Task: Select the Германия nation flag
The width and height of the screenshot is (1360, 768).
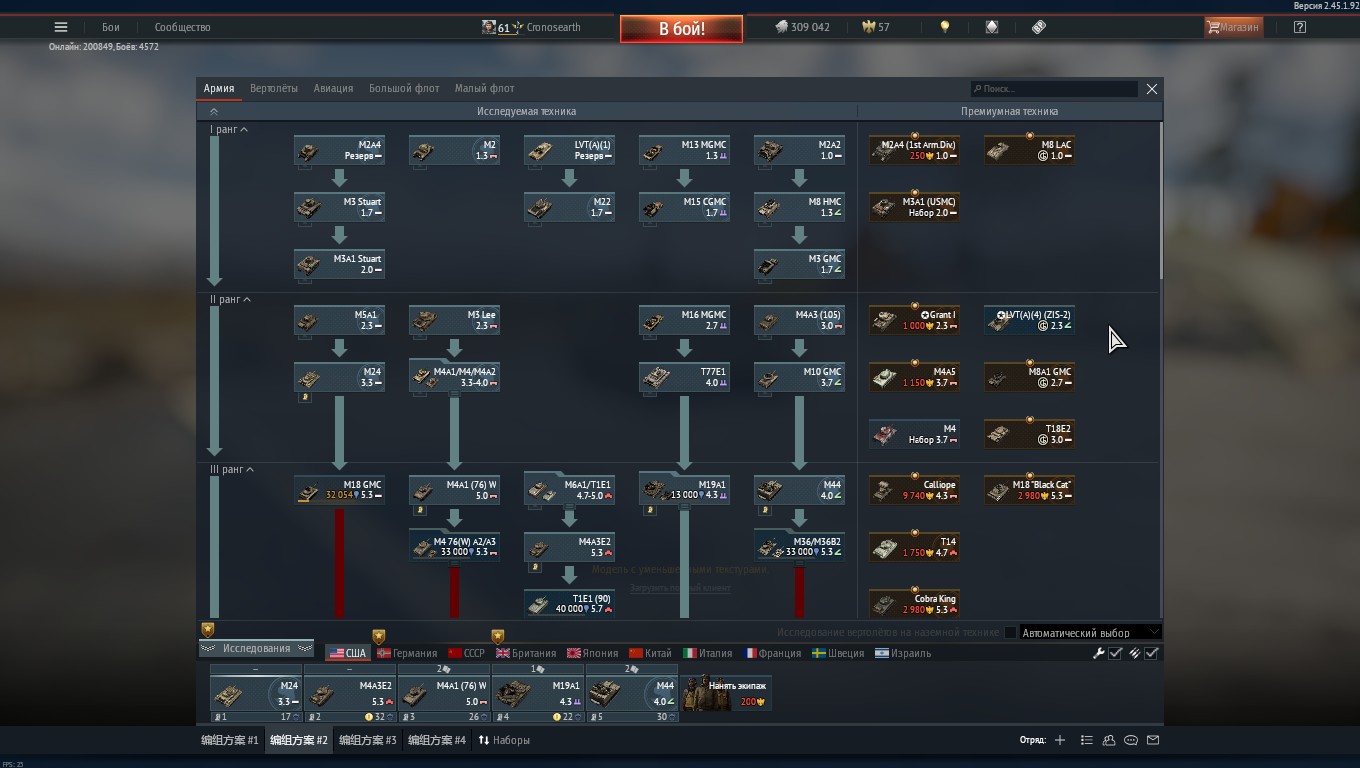Action: coord(407,653)
